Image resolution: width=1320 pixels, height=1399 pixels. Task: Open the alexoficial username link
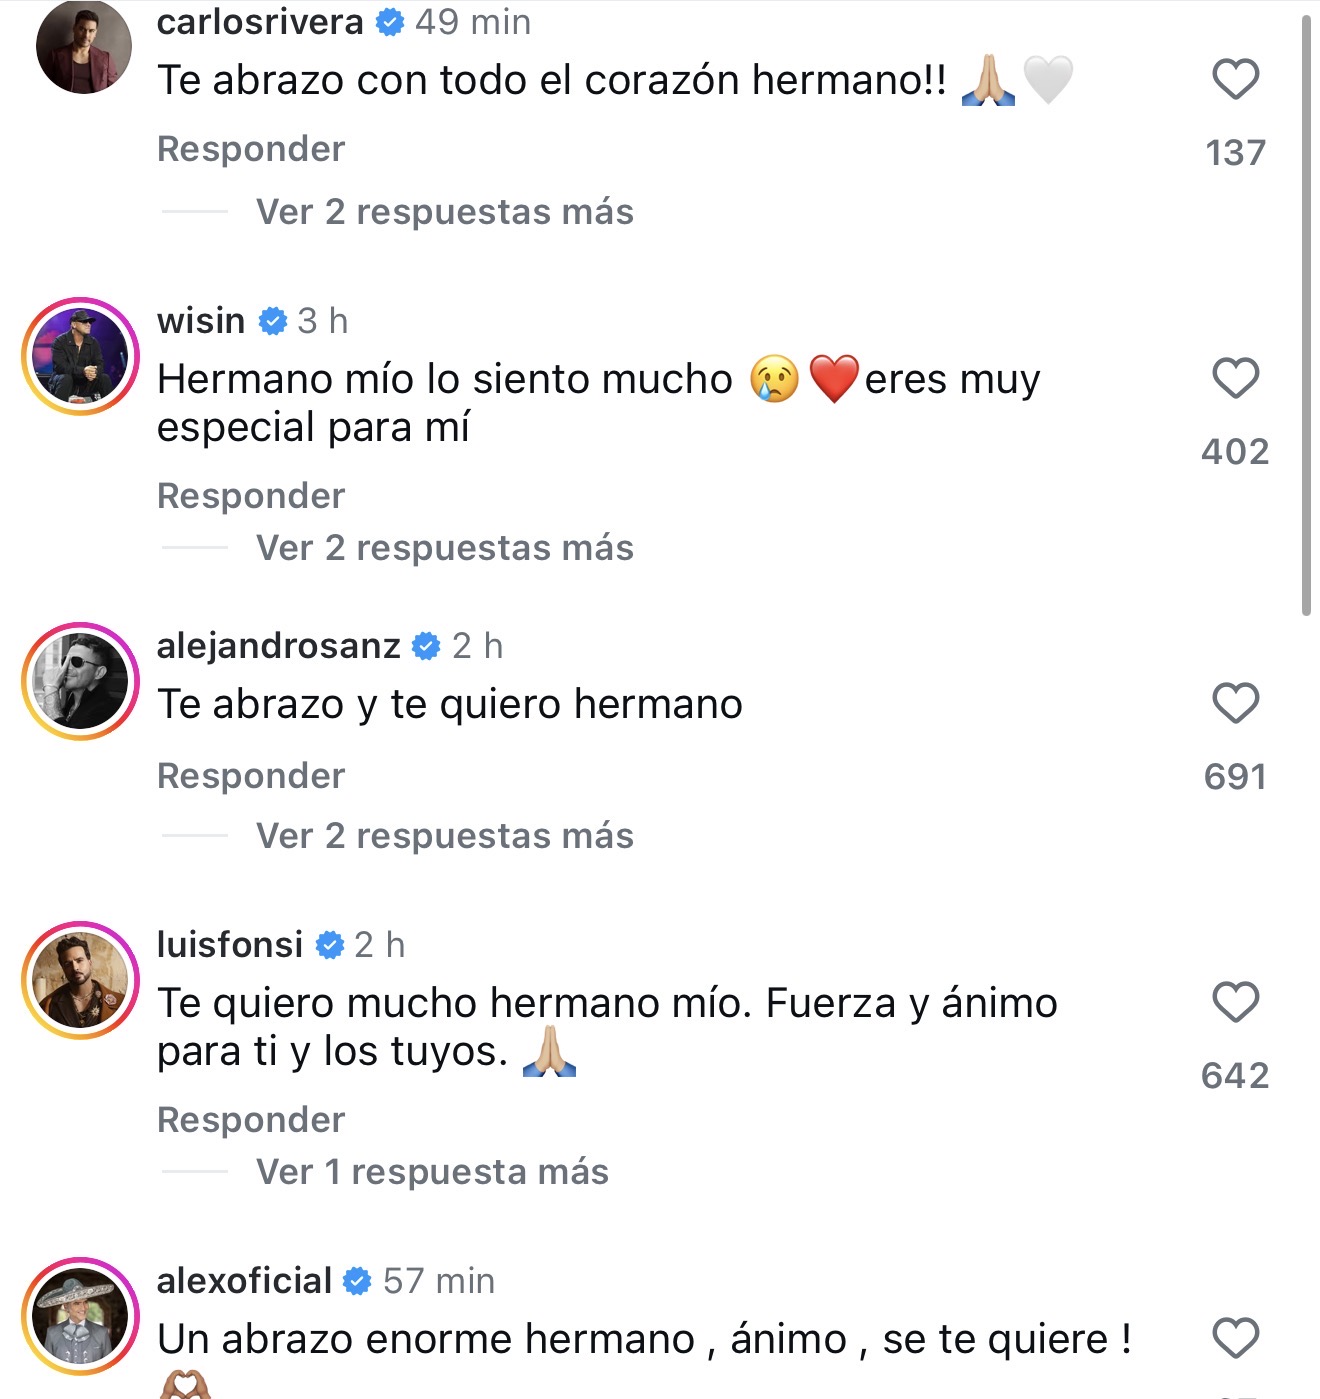point(244,1281)
